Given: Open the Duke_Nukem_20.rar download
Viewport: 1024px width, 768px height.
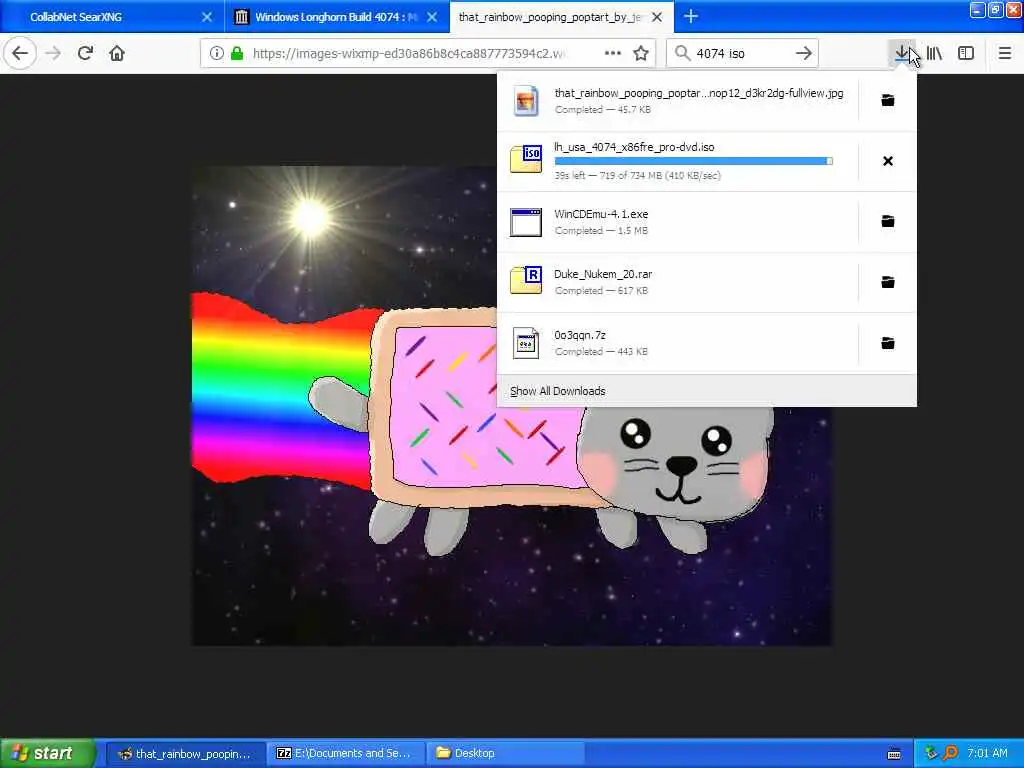Looking at the screenshot, I should coord(677,282).
